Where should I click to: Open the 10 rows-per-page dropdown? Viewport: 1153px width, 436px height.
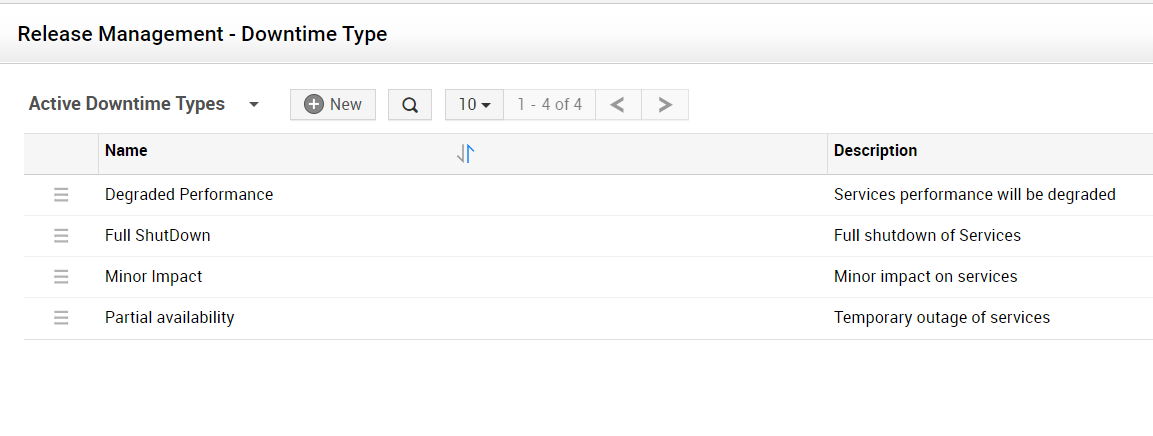pos(474,105)
